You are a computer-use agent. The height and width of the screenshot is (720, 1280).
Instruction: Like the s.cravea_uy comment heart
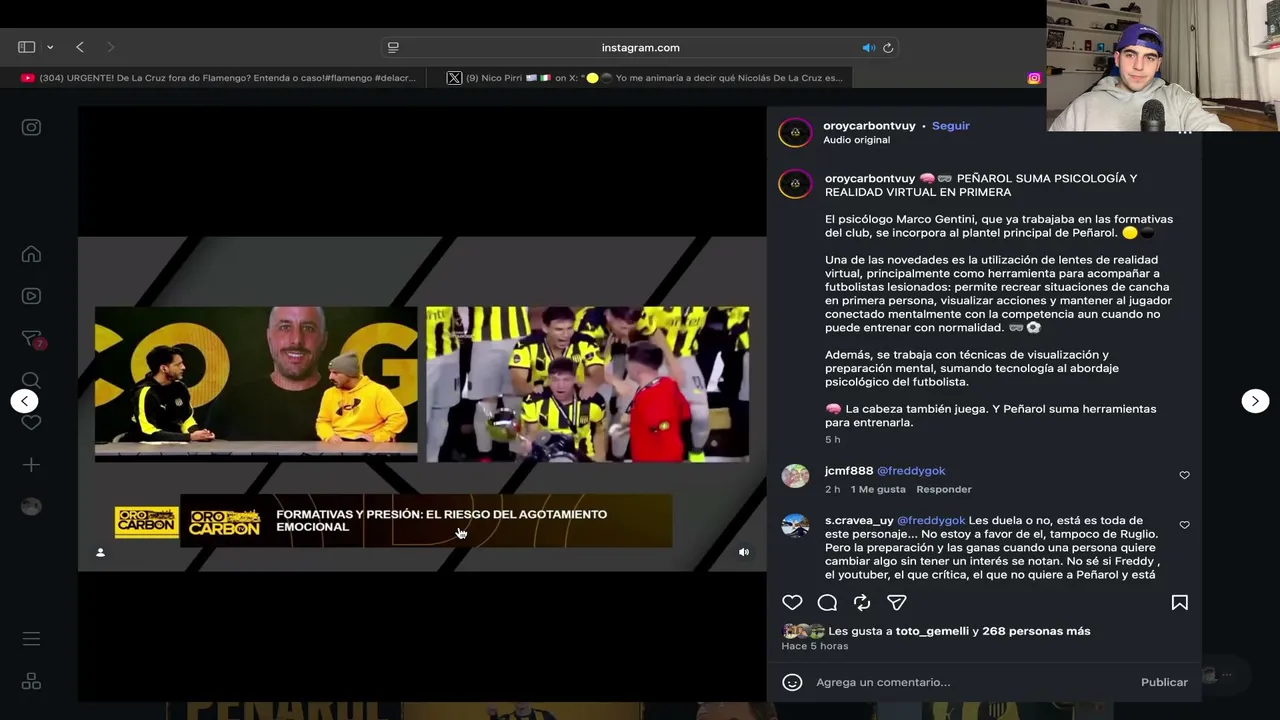[x=1184, y=525]
